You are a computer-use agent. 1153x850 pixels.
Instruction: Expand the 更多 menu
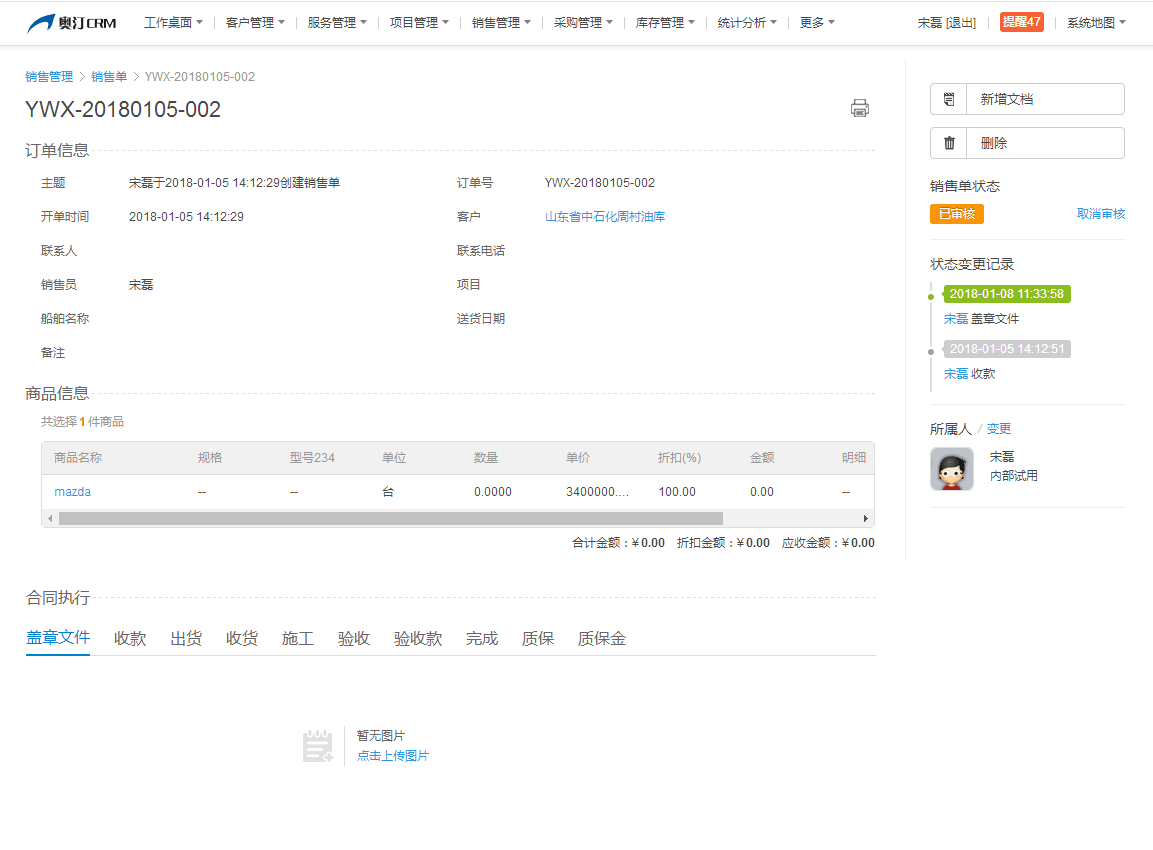point(817,22)
